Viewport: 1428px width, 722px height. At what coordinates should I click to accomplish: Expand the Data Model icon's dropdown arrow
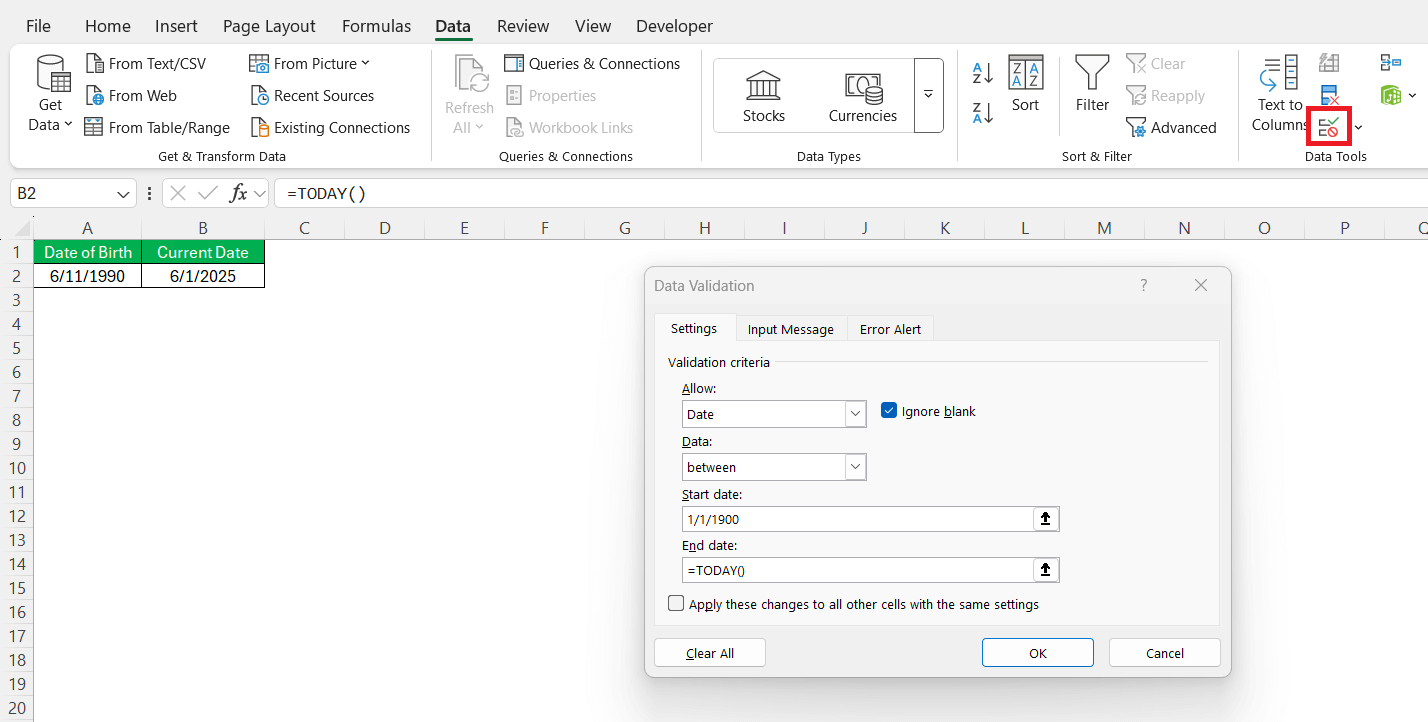click(x=1412, y=96)
